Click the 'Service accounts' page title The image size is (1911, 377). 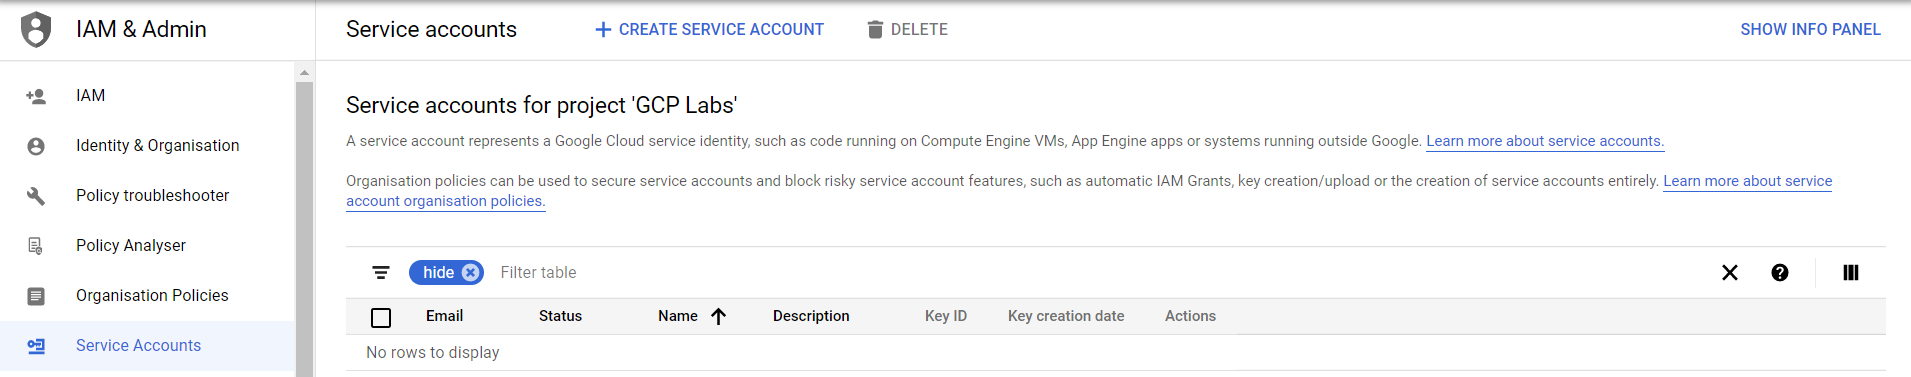click(x=431, y=30)
